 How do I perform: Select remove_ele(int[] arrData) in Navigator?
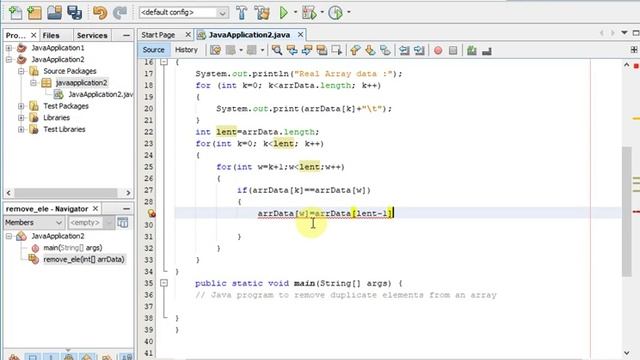pyautogui.click(x=84, y=259)
